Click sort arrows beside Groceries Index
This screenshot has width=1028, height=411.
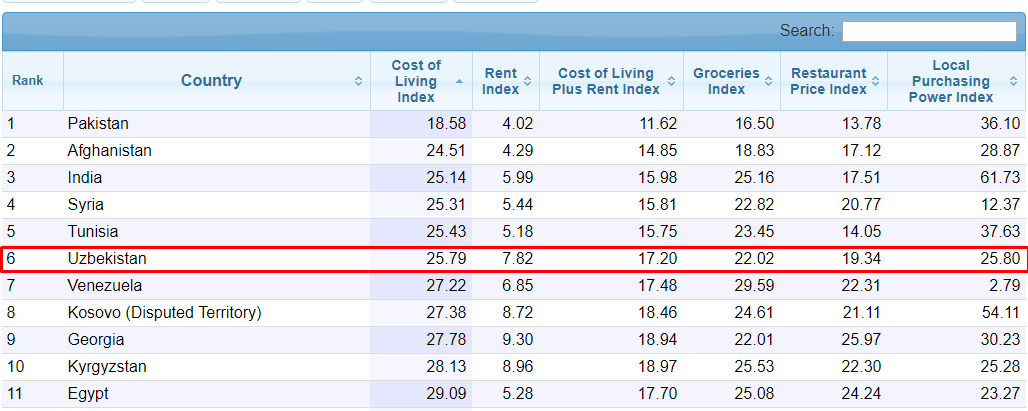768,82
